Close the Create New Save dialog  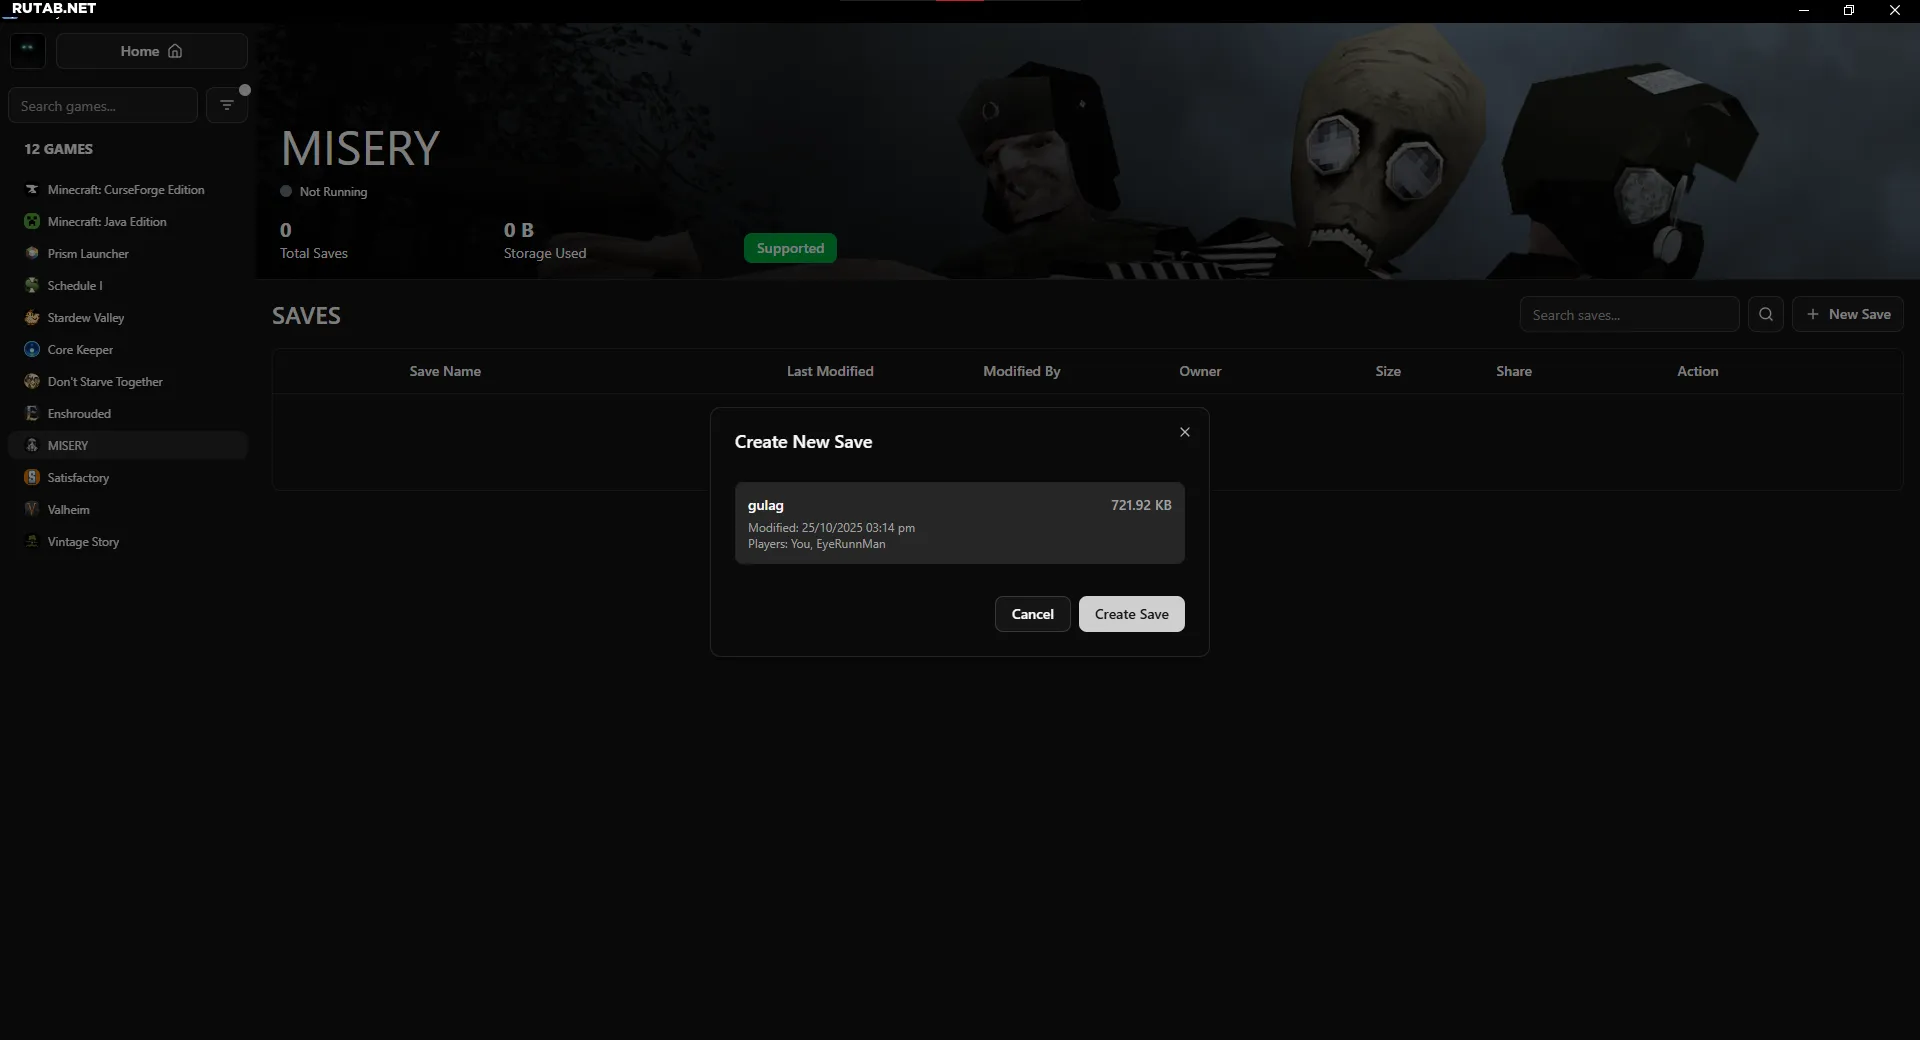pyautogui.click(x=1184, y=432)
